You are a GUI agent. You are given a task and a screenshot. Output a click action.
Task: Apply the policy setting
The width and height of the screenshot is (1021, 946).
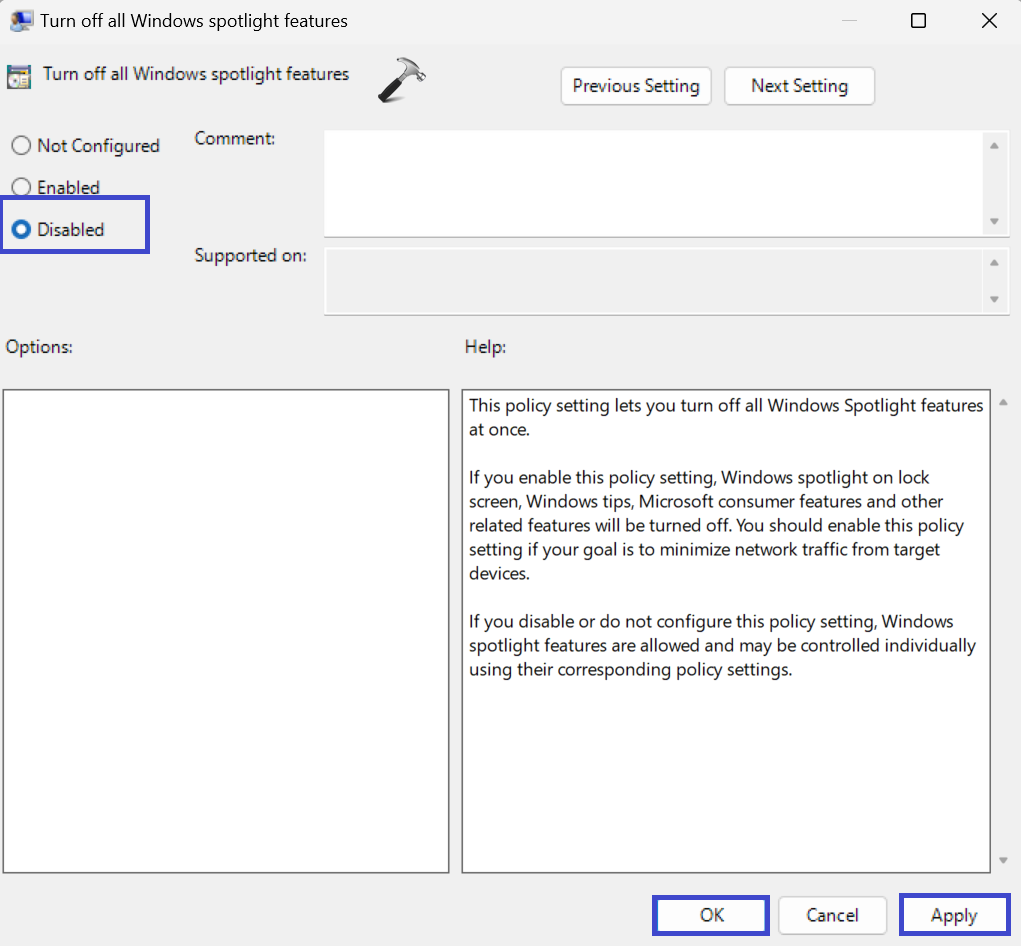coord(954,915)
